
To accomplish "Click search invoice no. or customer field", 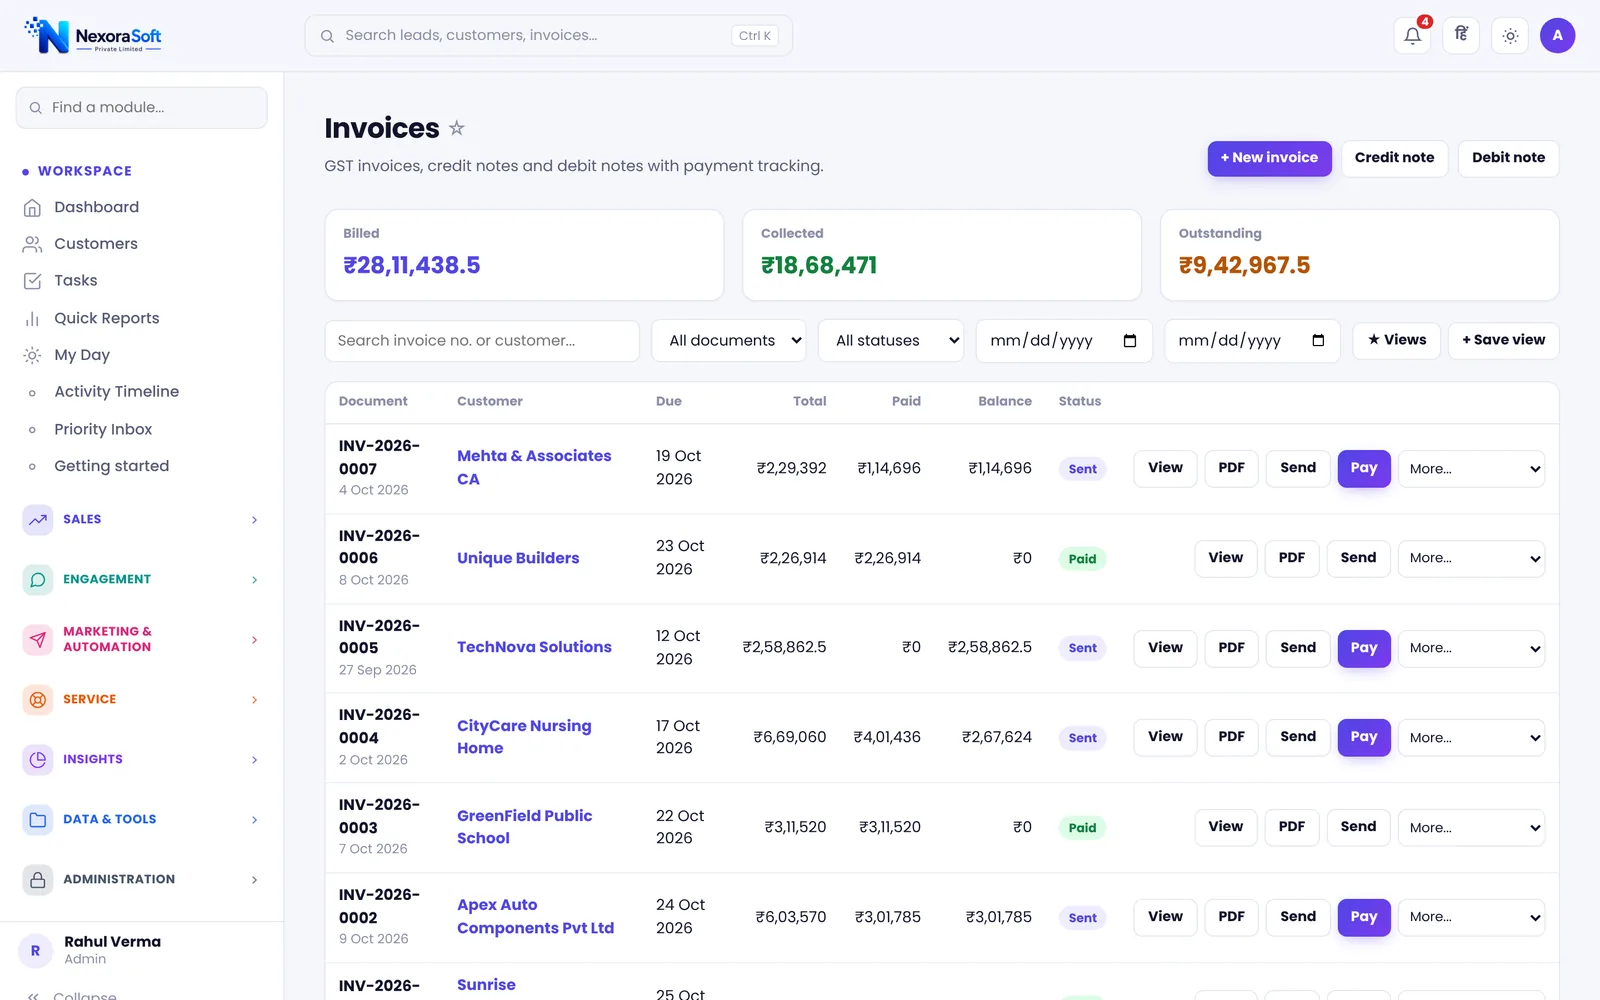I will [x=482, y=341].
